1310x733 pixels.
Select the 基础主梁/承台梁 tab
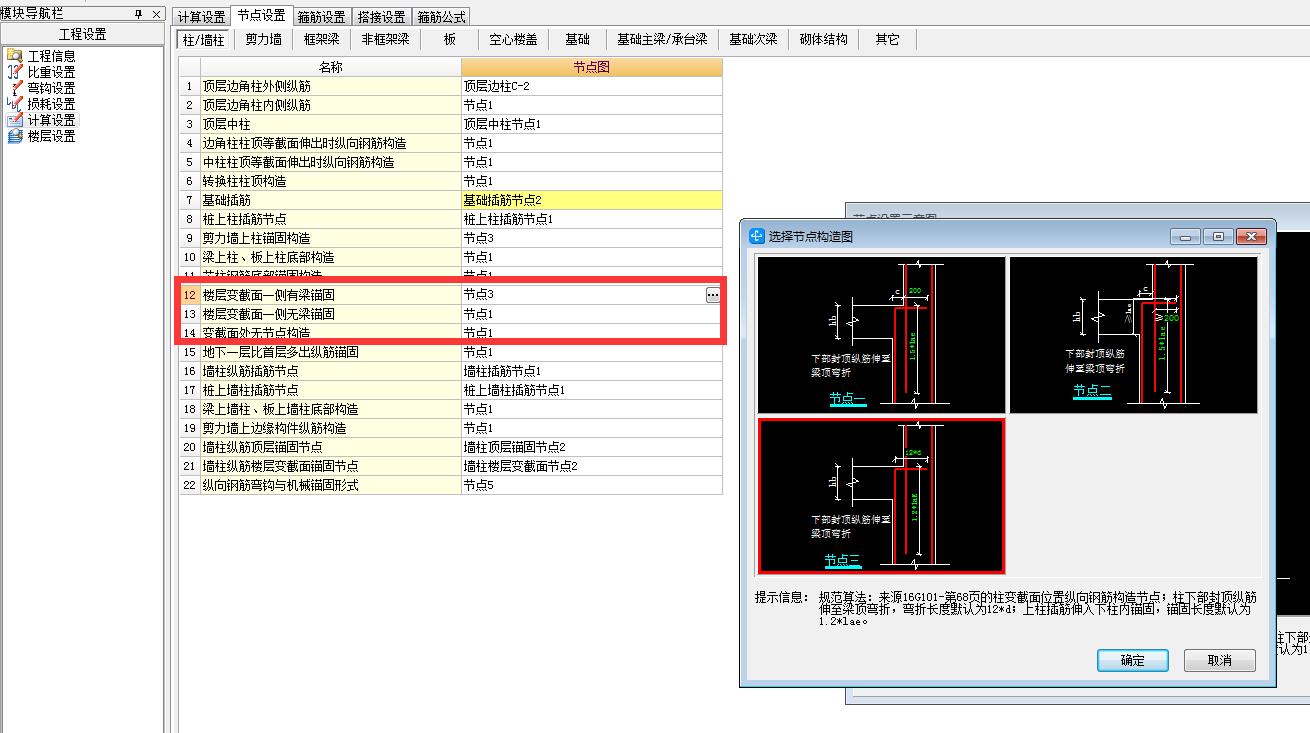click(x=661, y=39)
